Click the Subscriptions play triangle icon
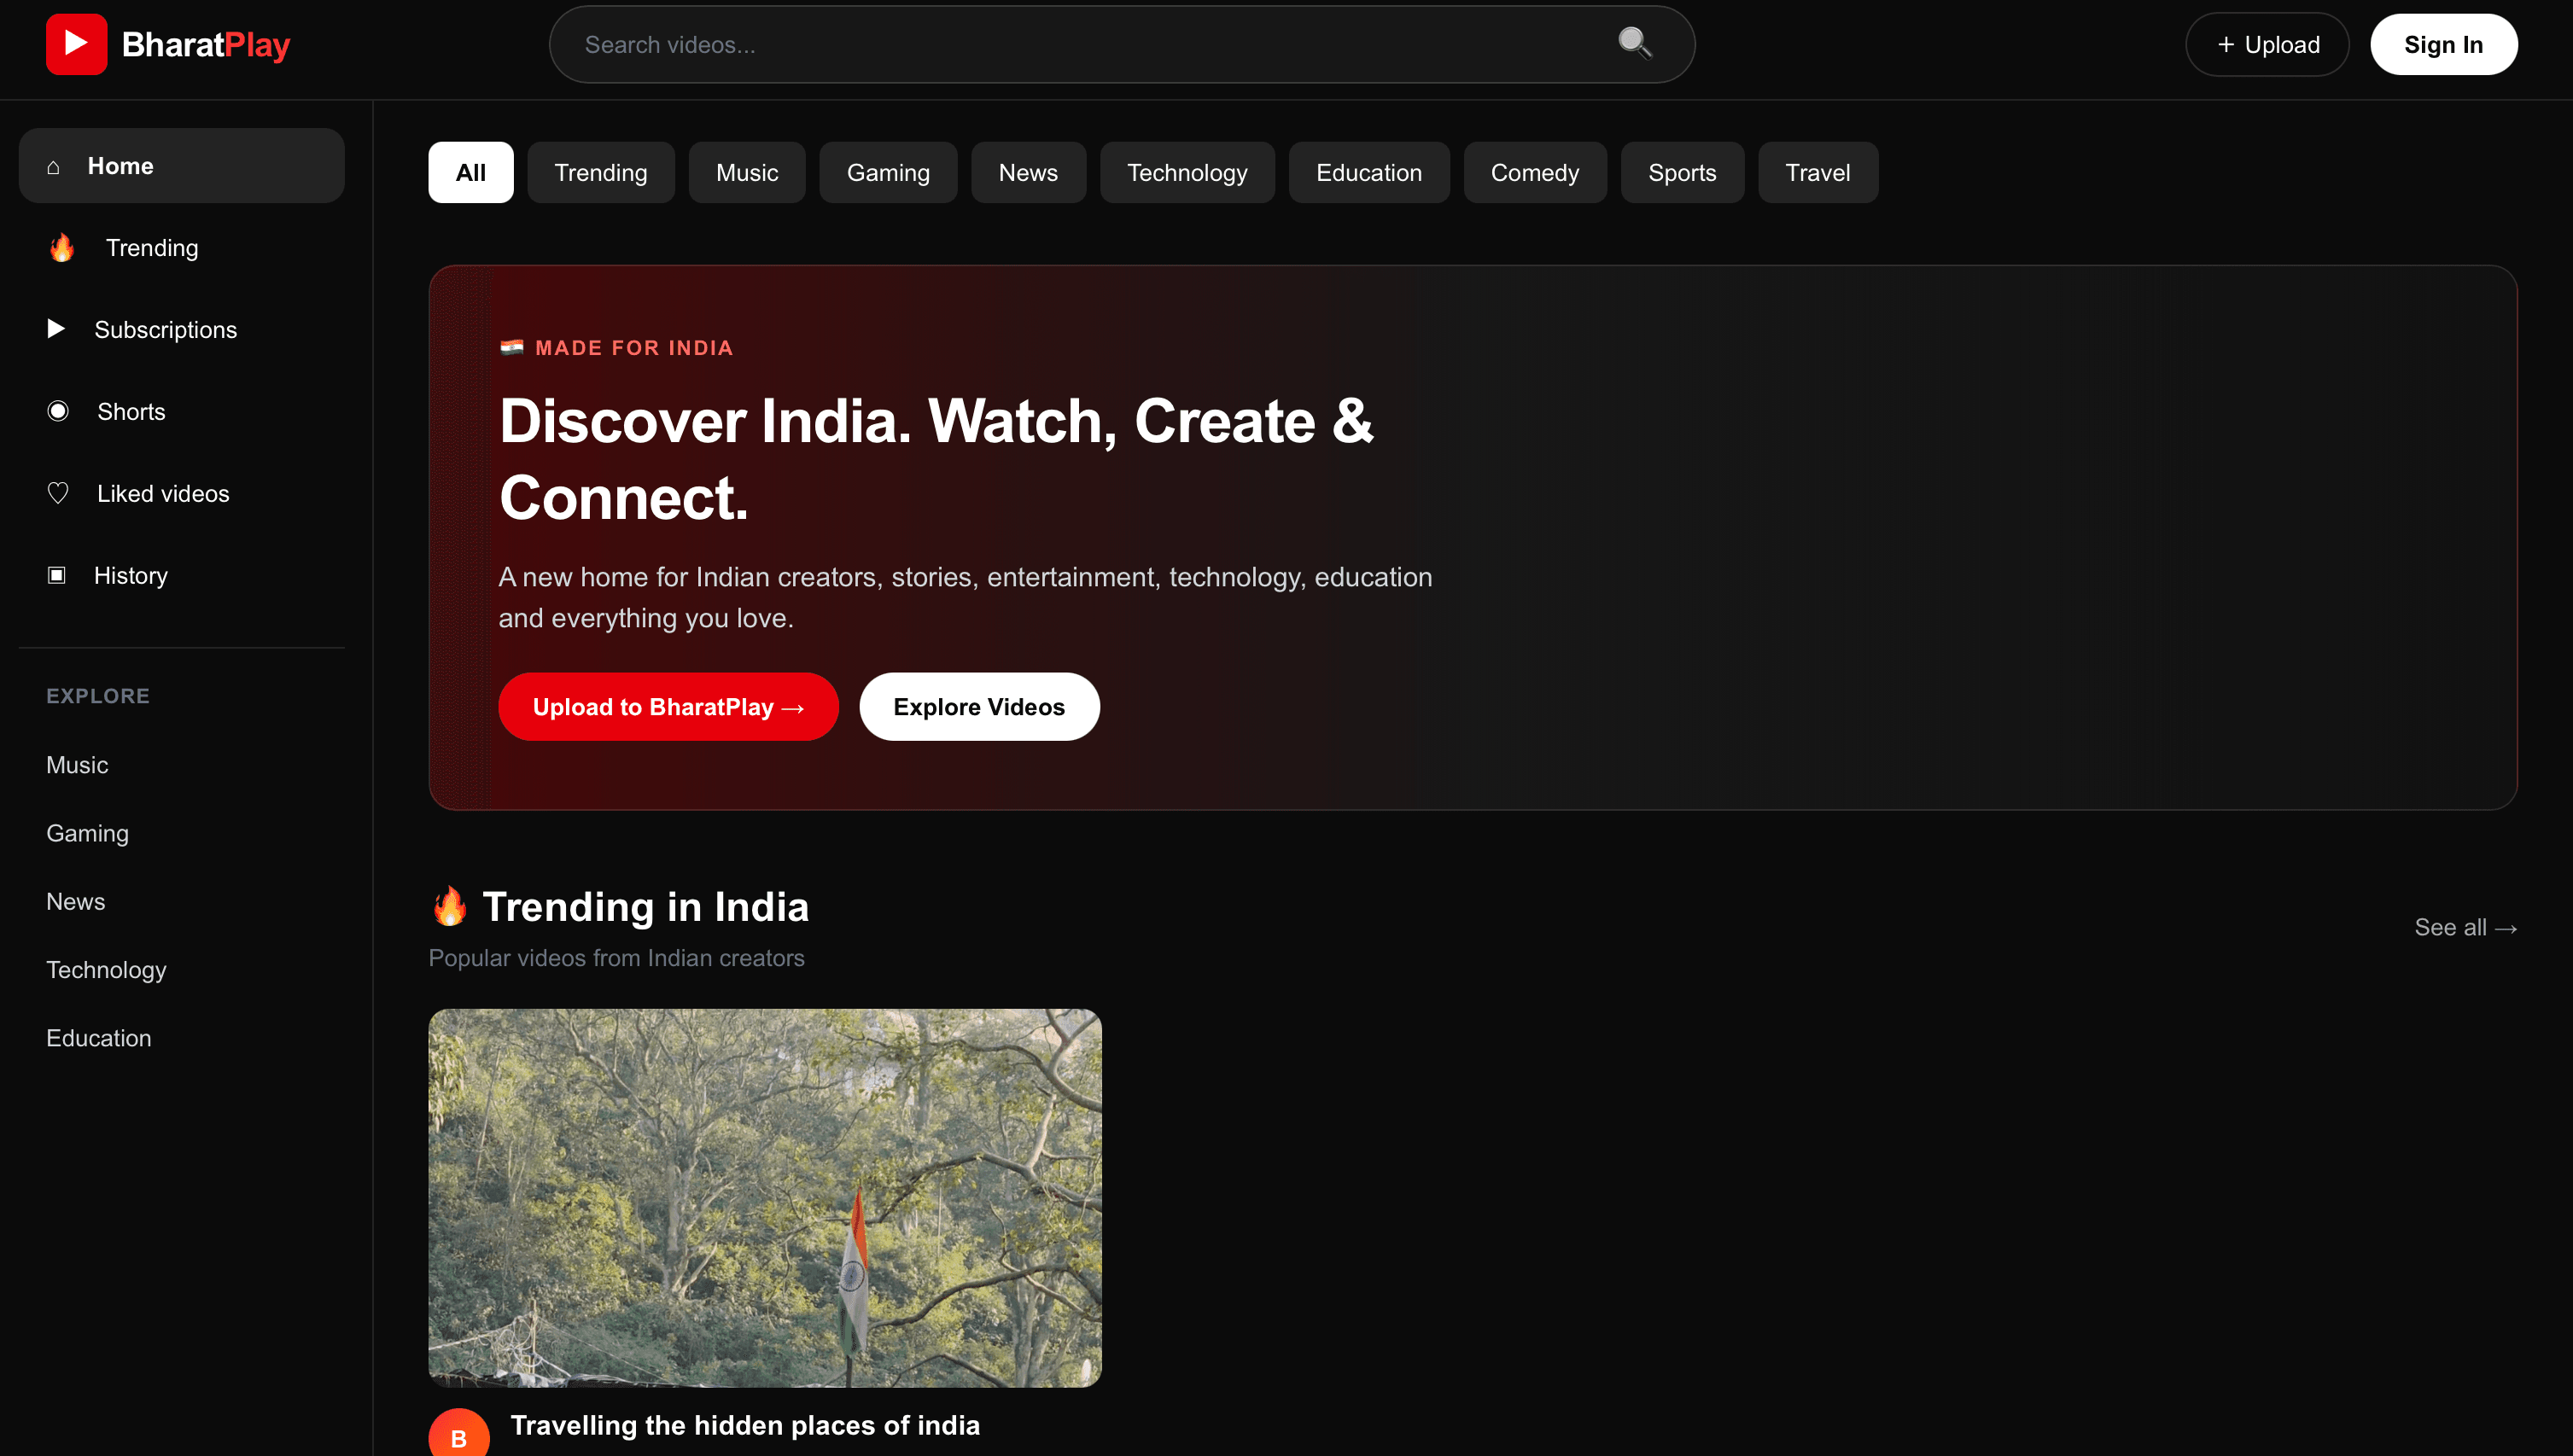 tap(56, 329)
